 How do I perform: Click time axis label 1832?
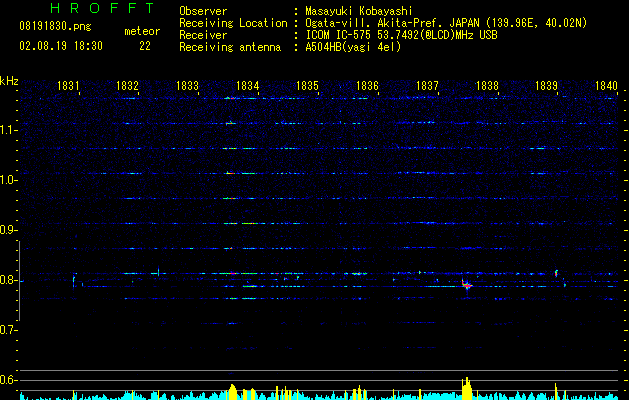pos(127,85)
